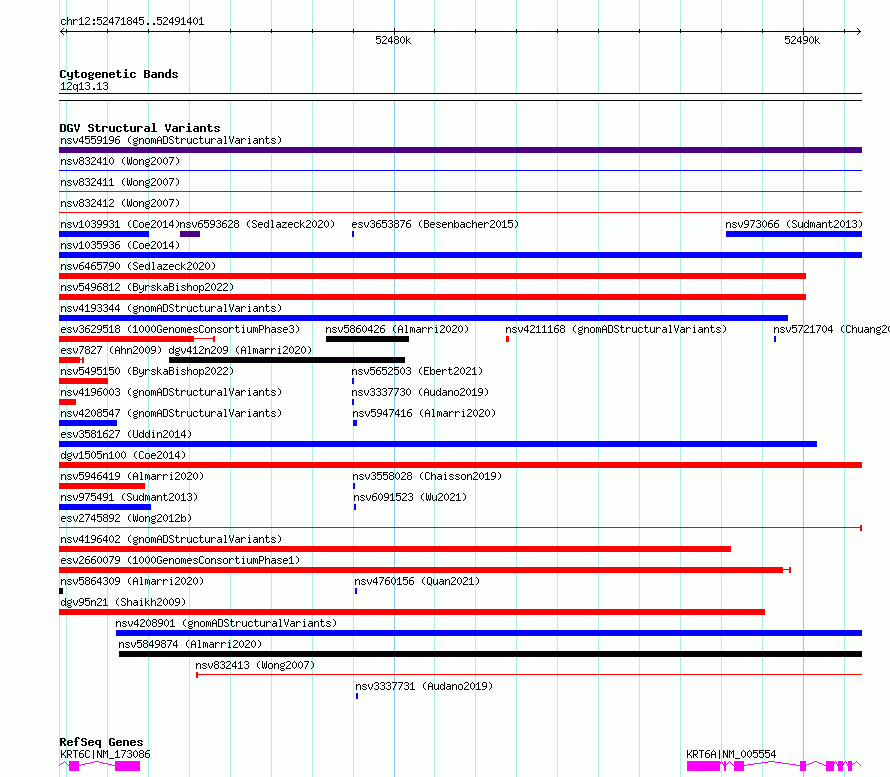The width and height of the screenshot is (890, 777).
Task: Select the nsv6593628 Sedlazeck2020 purple bar
Action: [x=190, y=234]
